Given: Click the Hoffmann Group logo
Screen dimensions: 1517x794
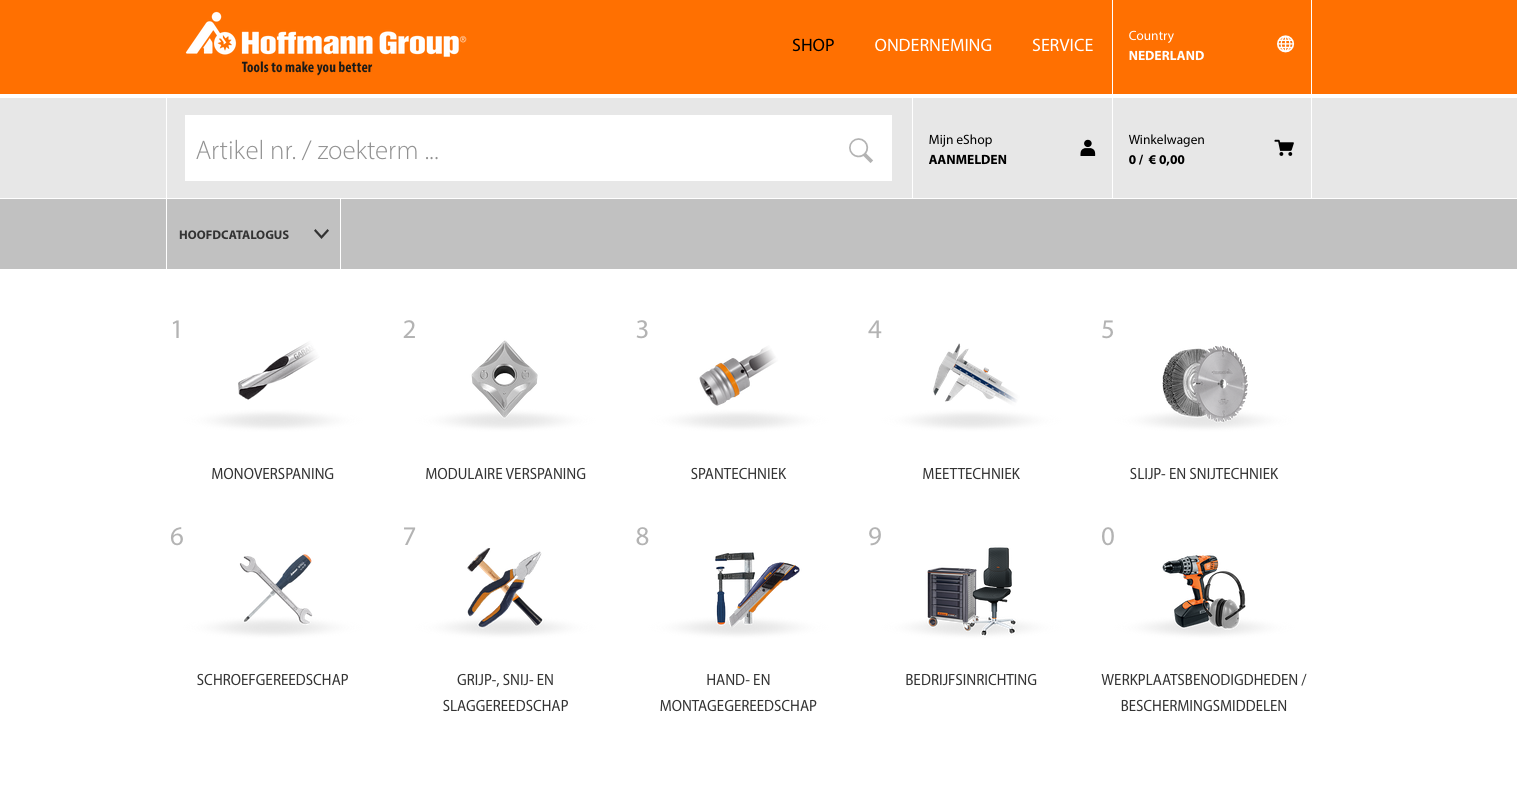Looking at the screenshot, I should [x=325, y=44].
